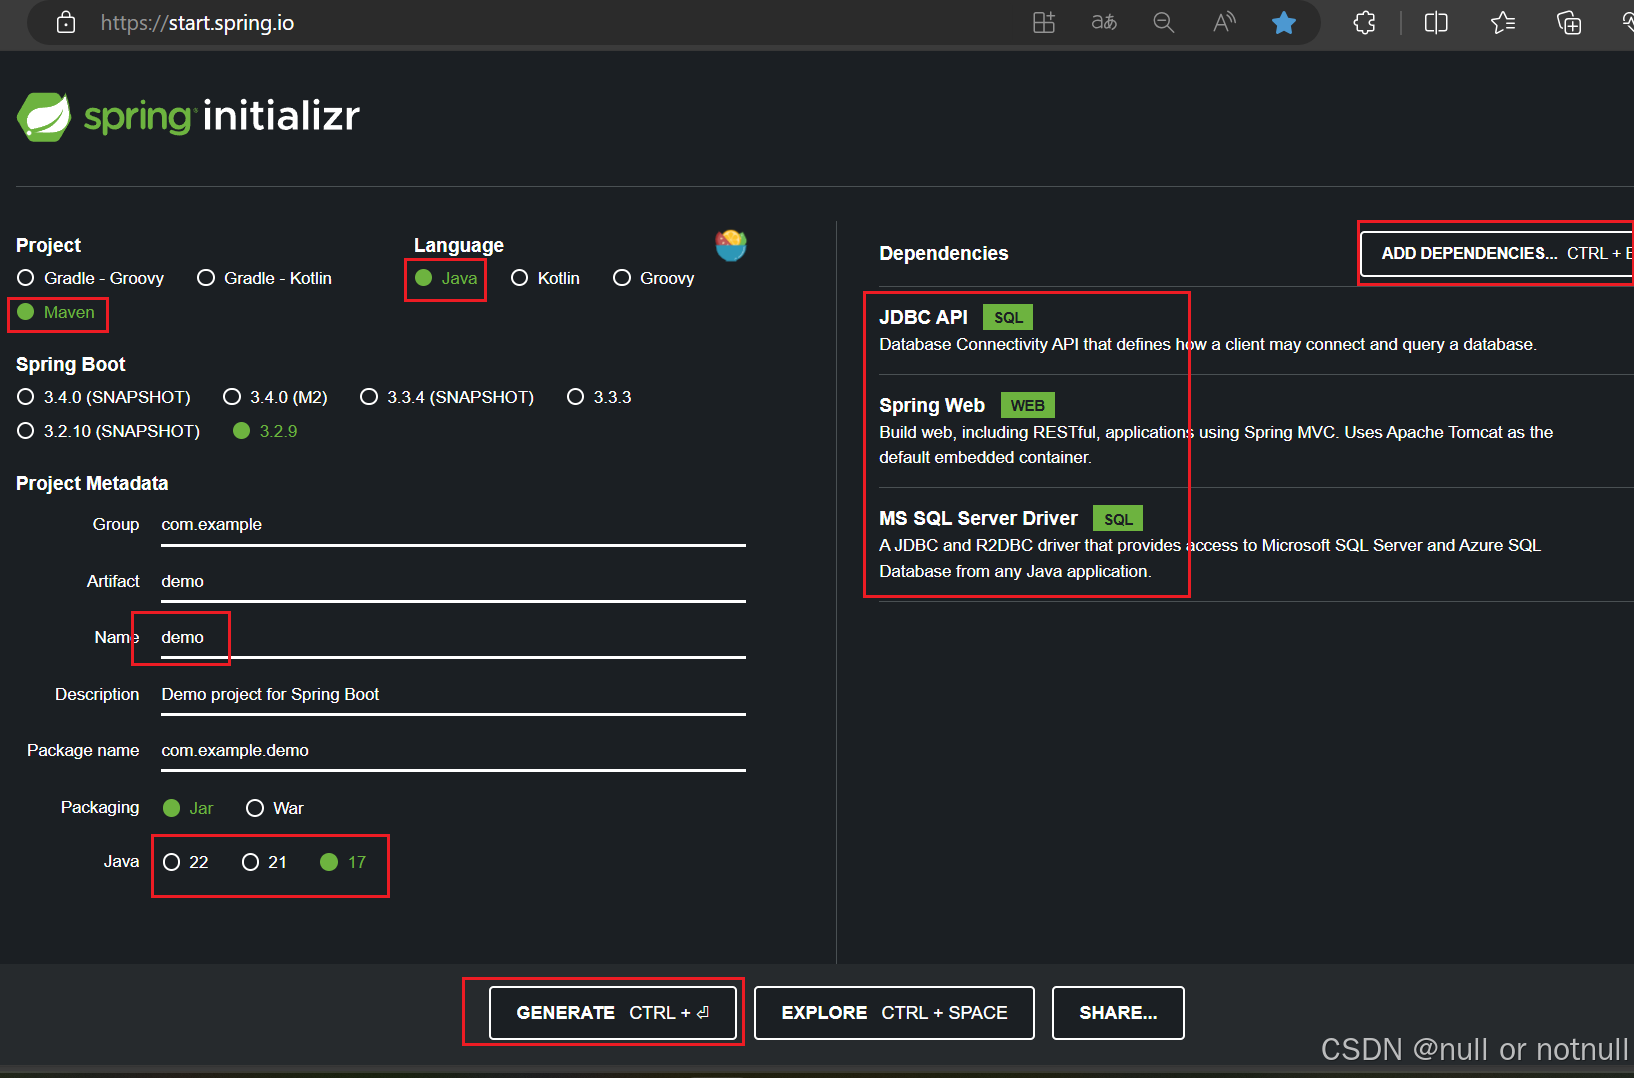Select Spring Boot 3.2.10 (SNAPSHOT)
This screenshot has width=1634, height=1078.
pos(109,431)
